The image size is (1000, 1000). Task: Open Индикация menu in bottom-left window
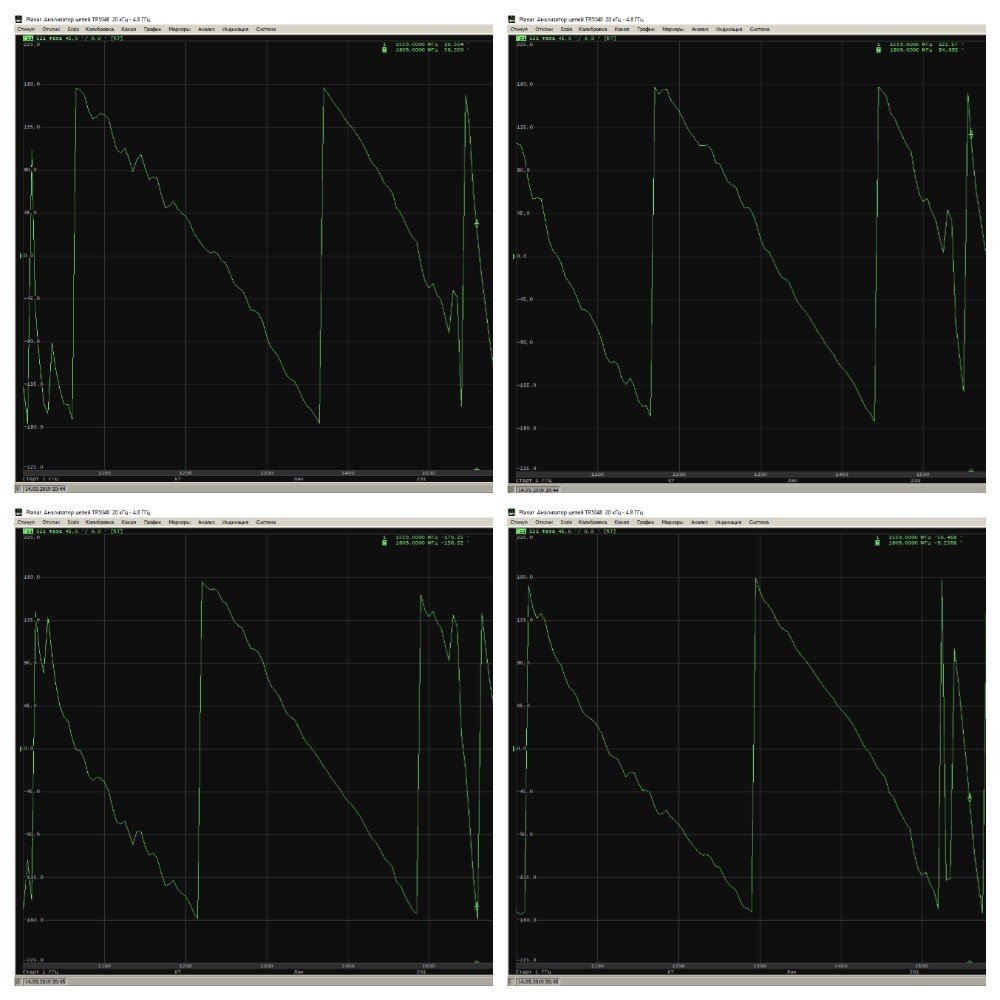coord(235,522)
